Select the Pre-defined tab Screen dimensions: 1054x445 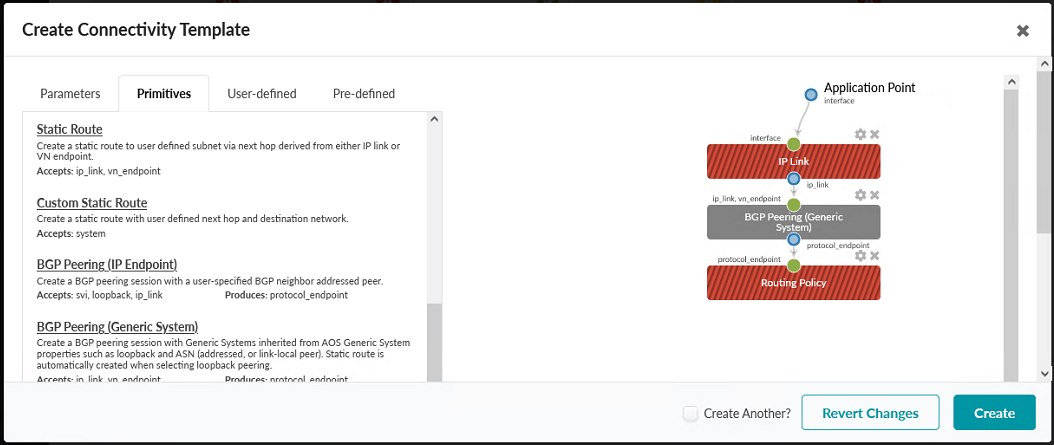pos(364,94)
